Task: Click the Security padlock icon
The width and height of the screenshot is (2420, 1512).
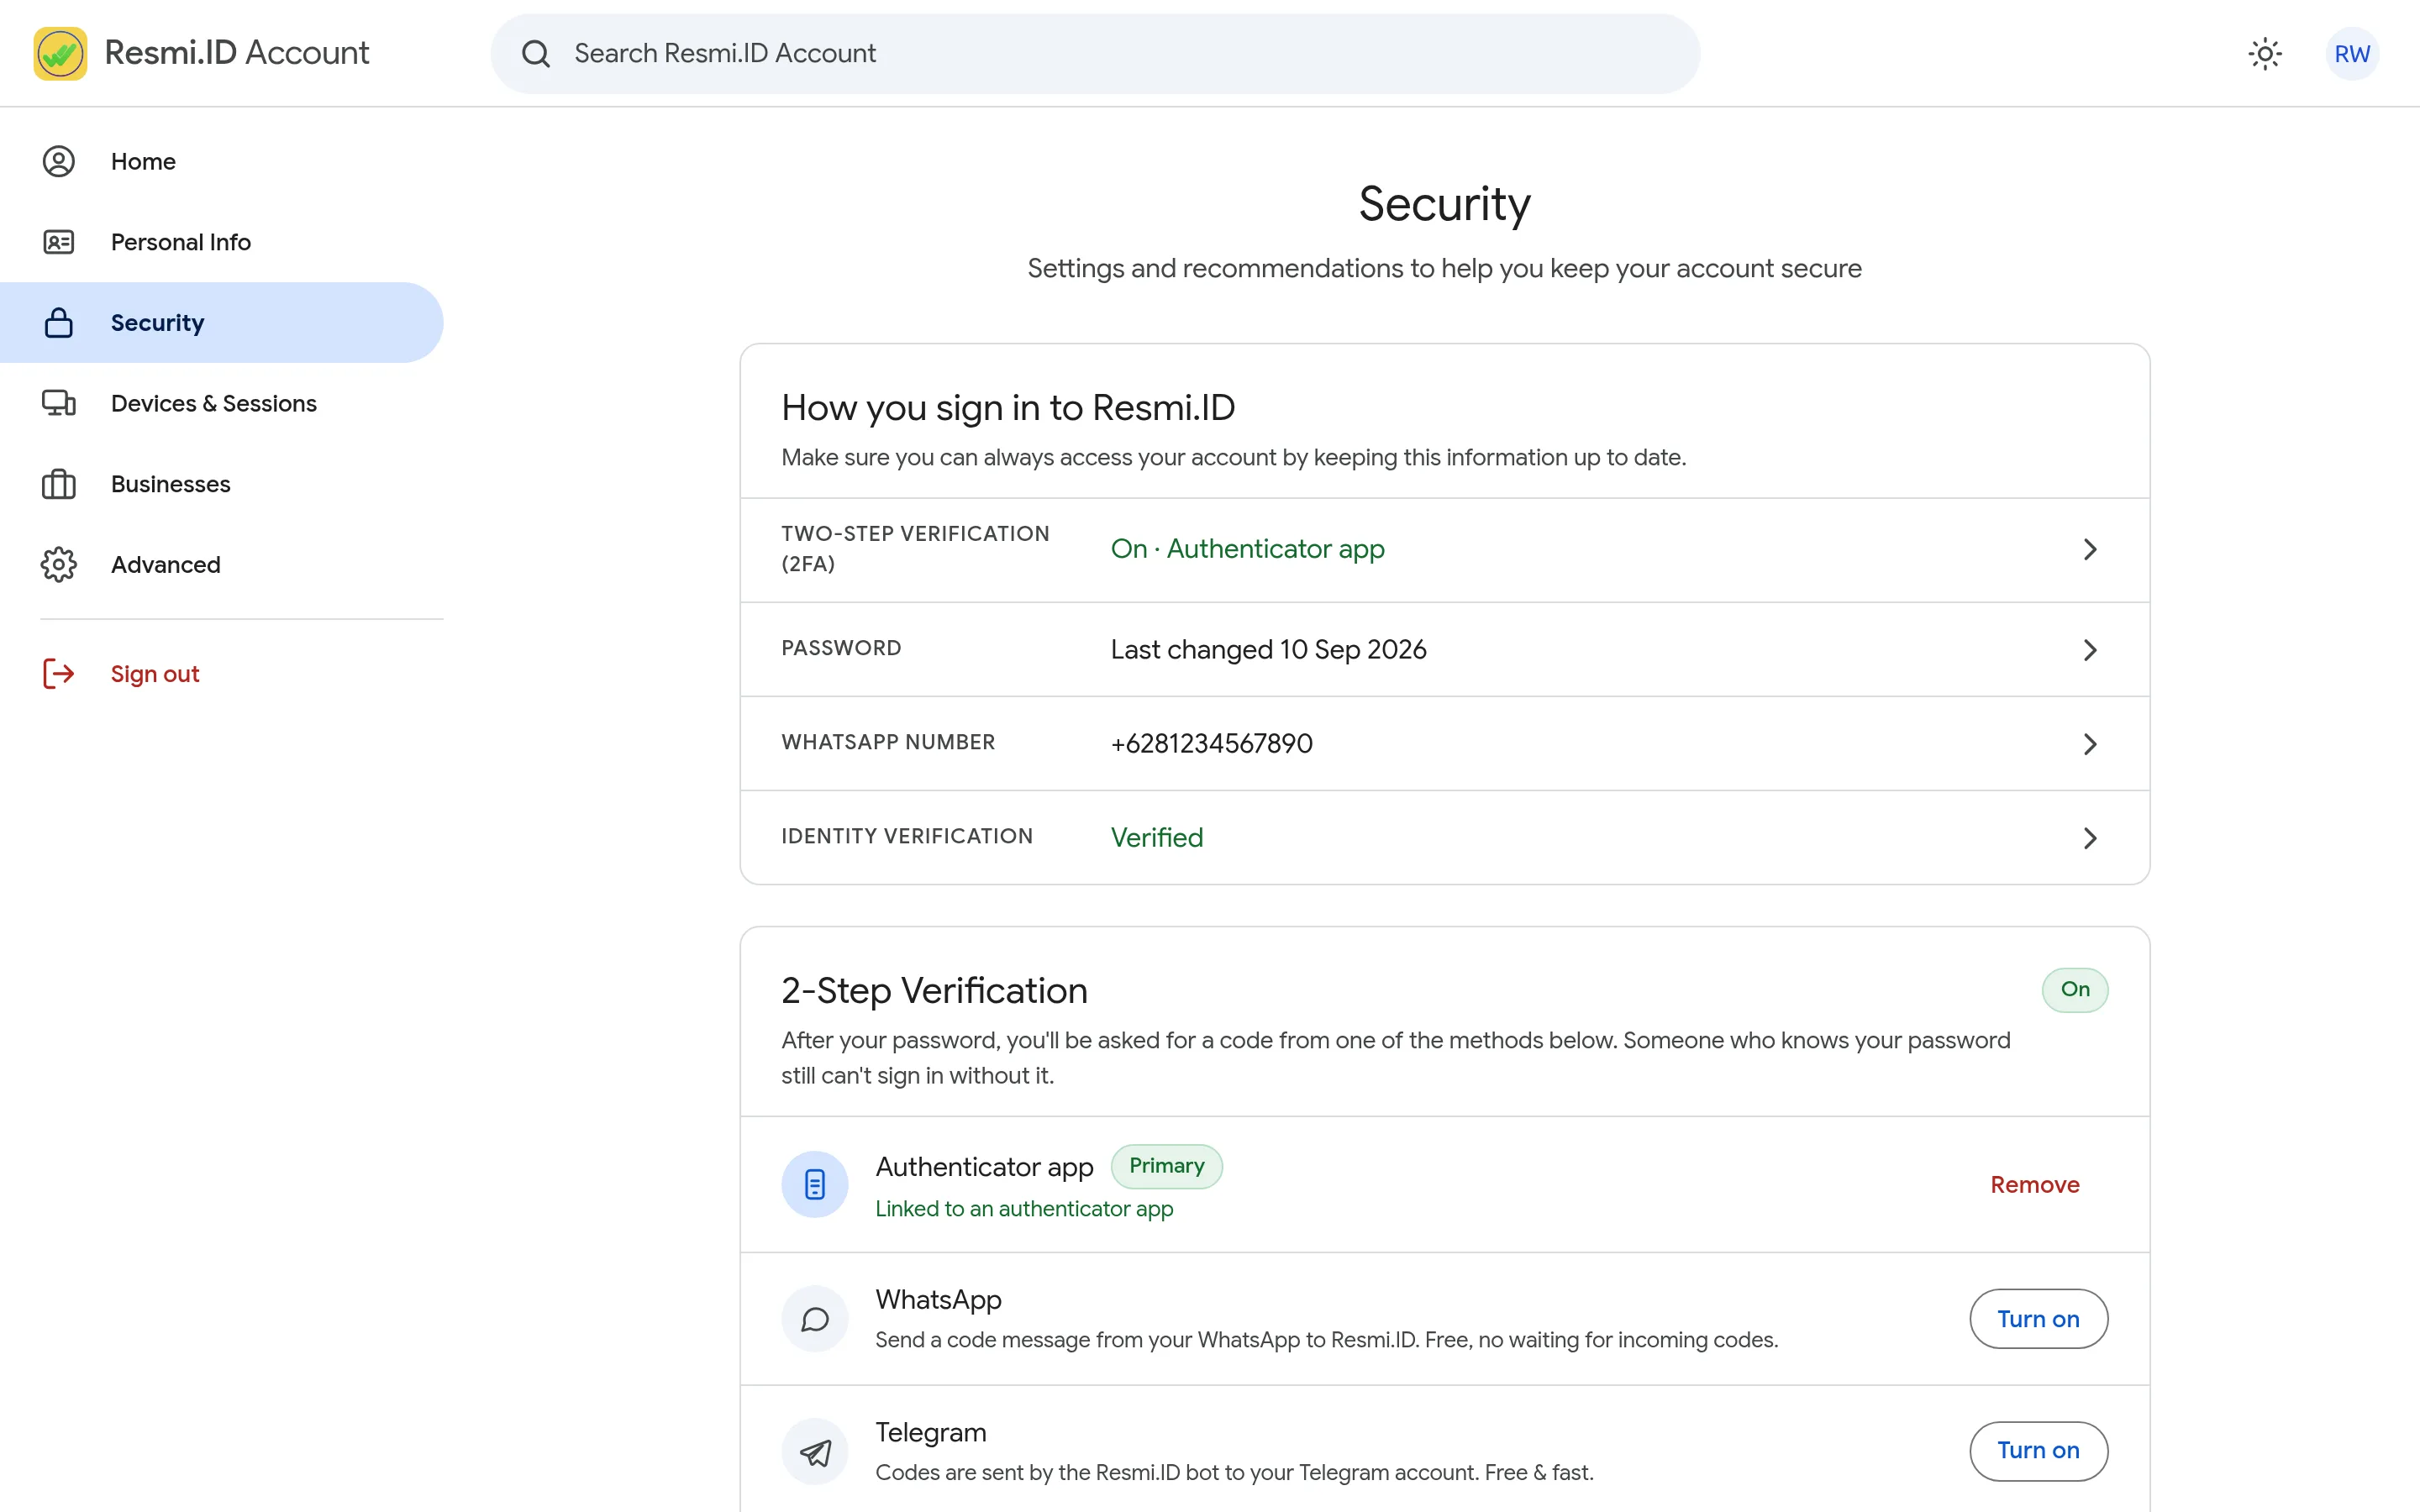Action: (59, 322)
